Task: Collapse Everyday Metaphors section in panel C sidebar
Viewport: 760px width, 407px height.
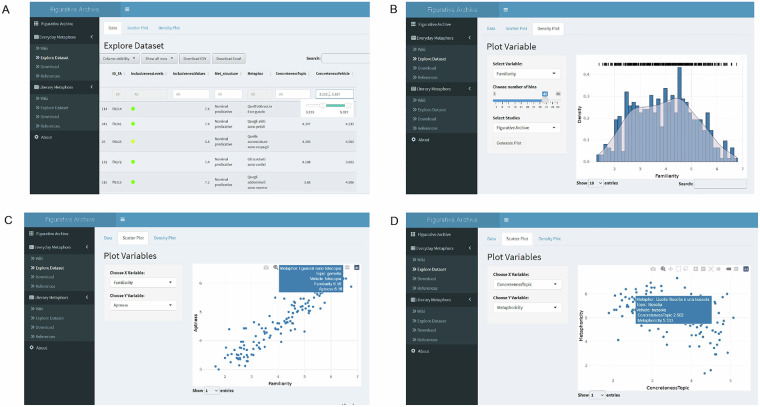Action: tap(87, 247)
